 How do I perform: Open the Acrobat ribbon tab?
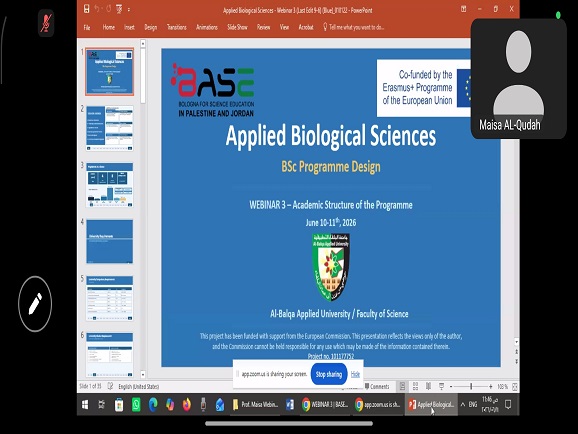(306, 27)
